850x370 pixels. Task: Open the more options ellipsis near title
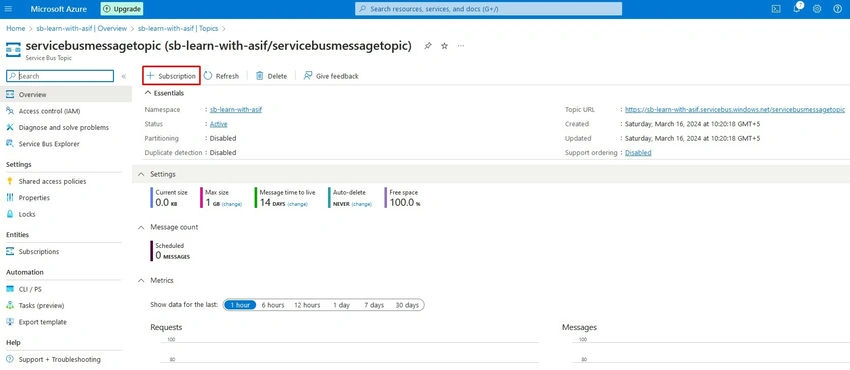pyautogui.click(x=461, y=46)
